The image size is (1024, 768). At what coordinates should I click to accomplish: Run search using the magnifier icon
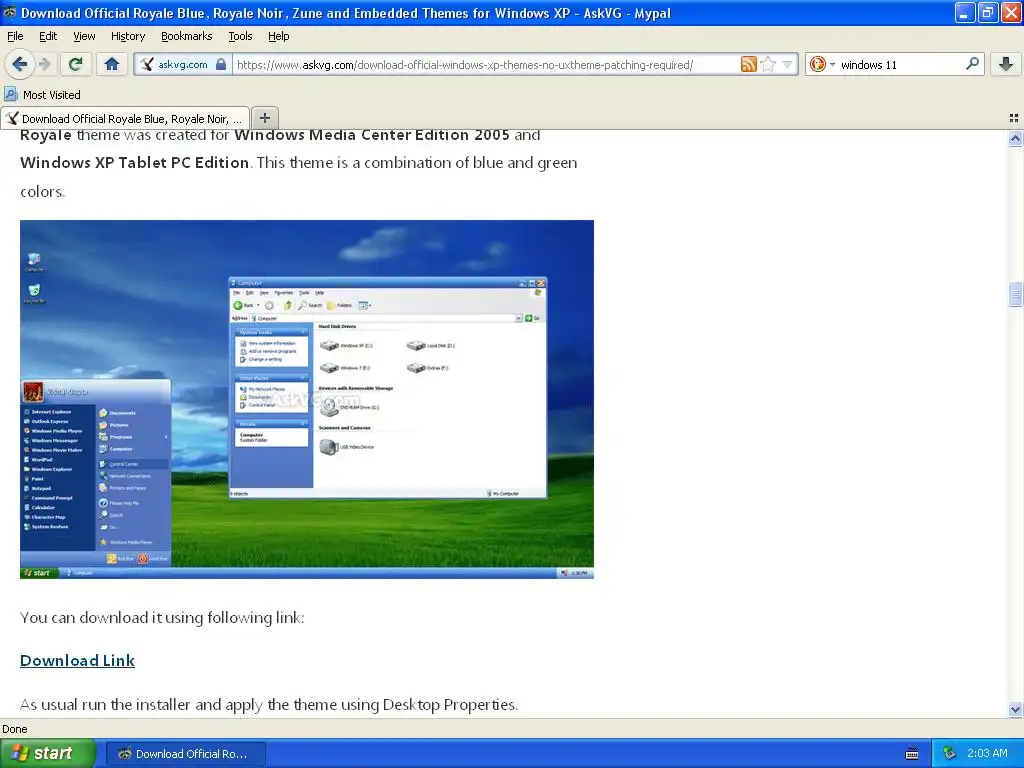pos(972,64)
